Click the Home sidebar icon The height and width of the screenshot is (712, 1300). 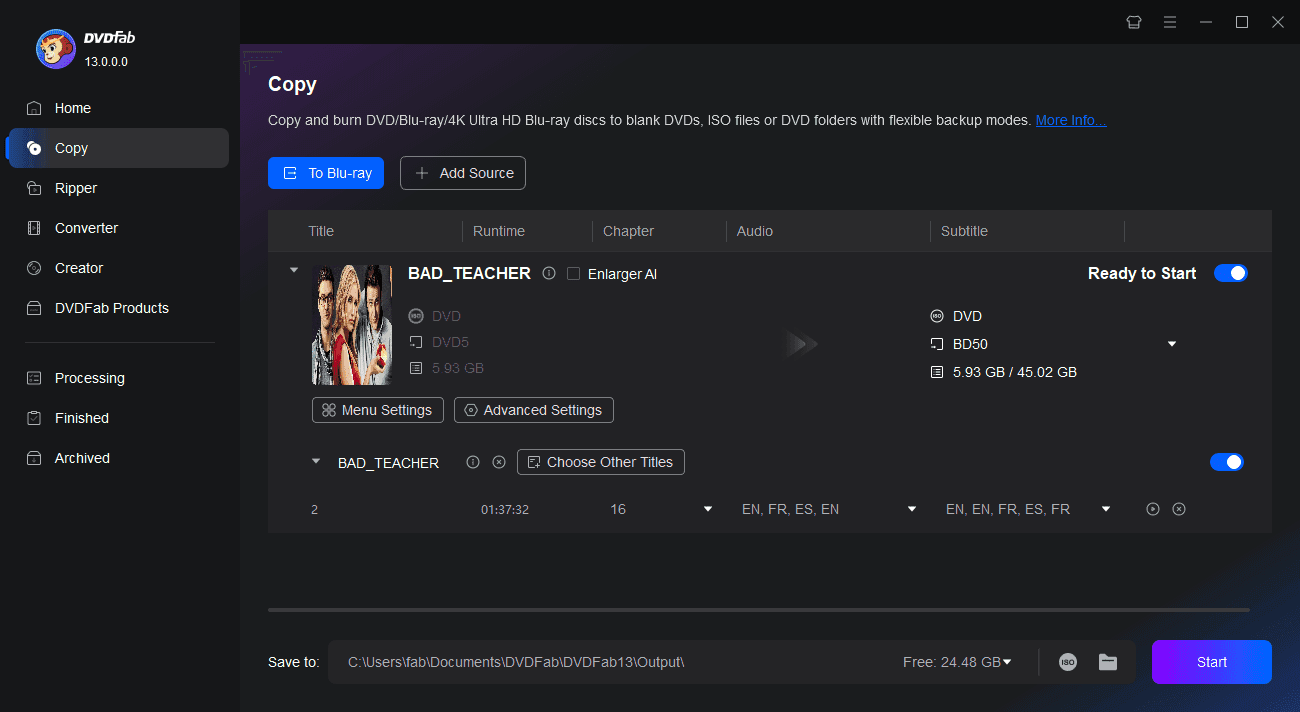coord(35,108)
